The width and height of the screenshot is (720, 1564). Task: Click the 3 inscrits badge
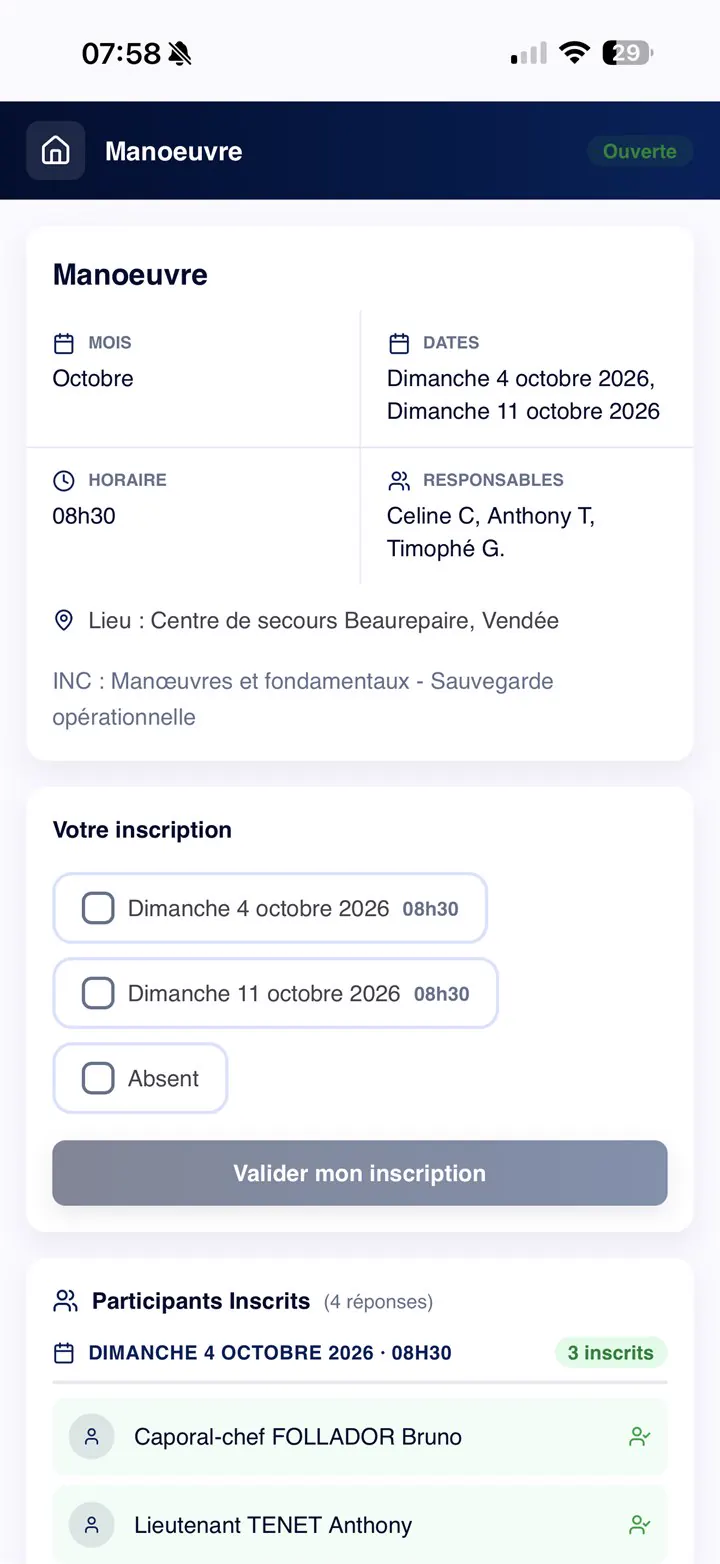(x=610, y=1353)
